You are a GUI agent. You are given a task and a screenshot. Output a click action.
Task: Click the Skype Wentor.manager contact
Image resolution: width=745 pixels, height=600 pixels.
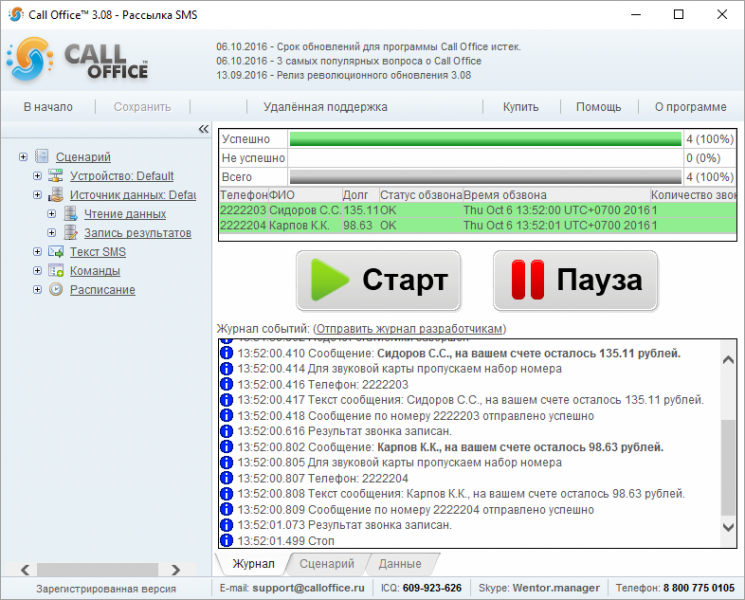tap(556, 588)
